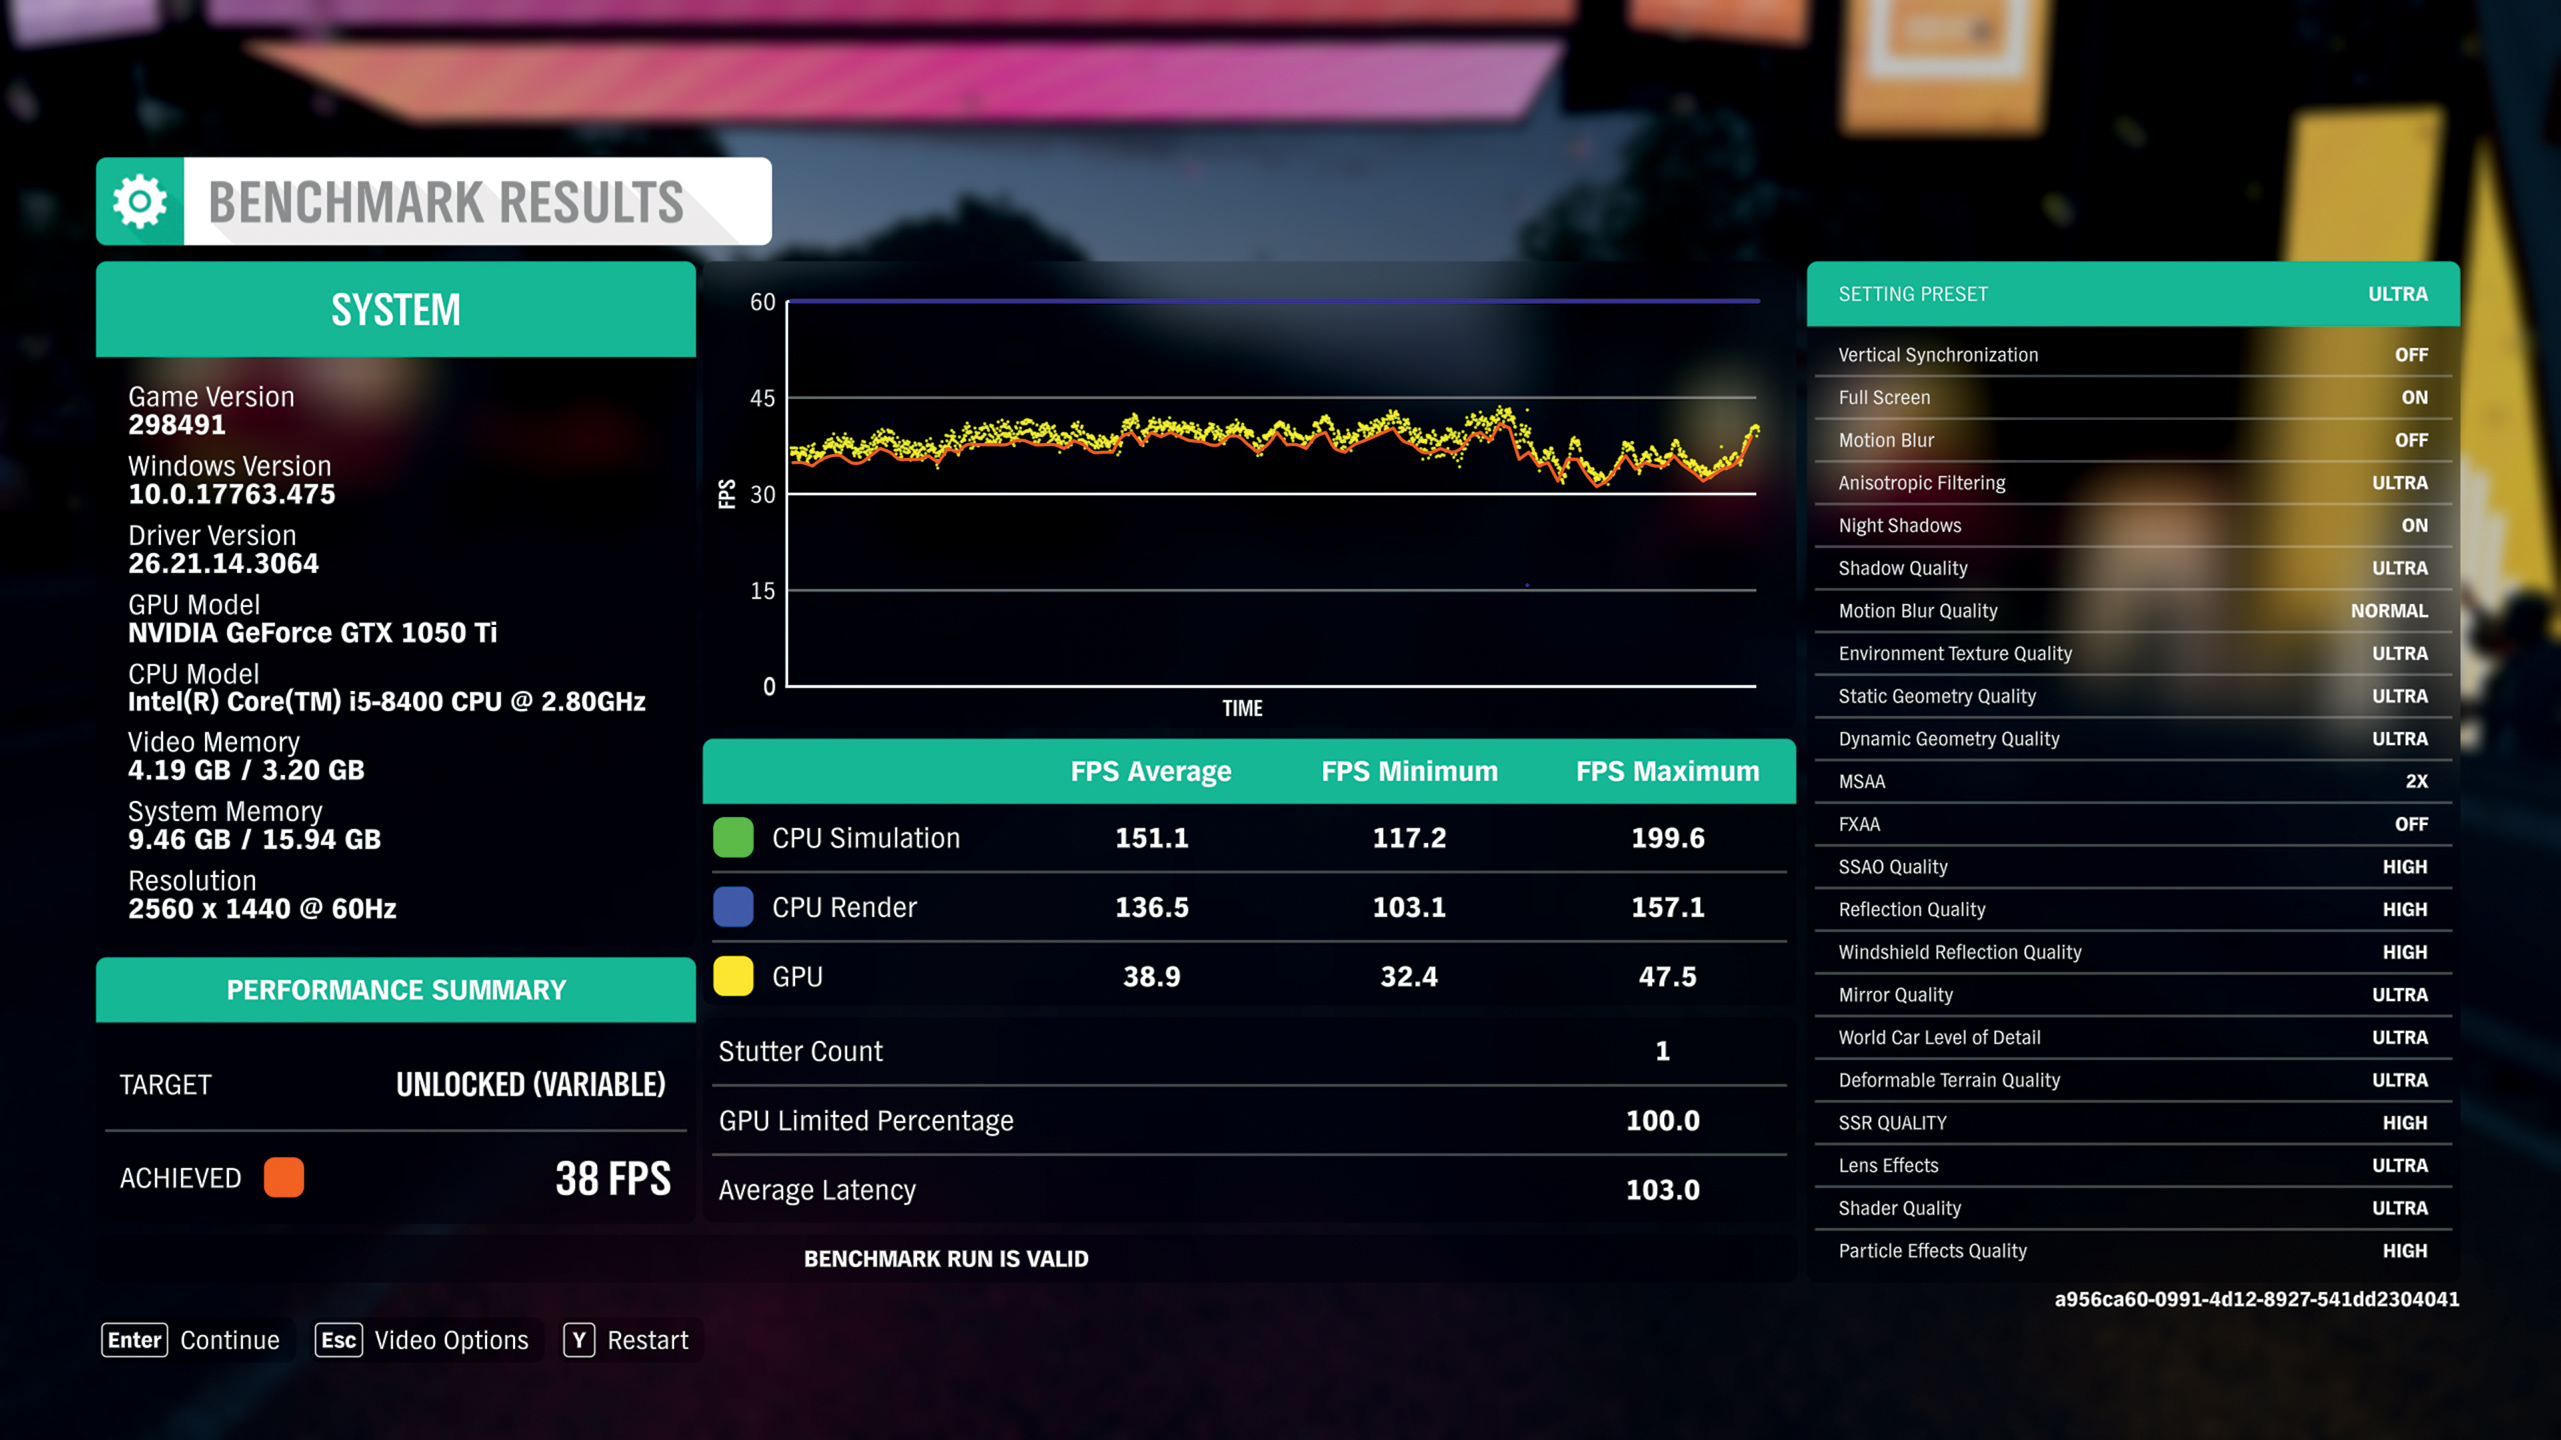2561x1440 pixels.
Task: Click the orange Achieved indicator square
Action: [284, 1178]
